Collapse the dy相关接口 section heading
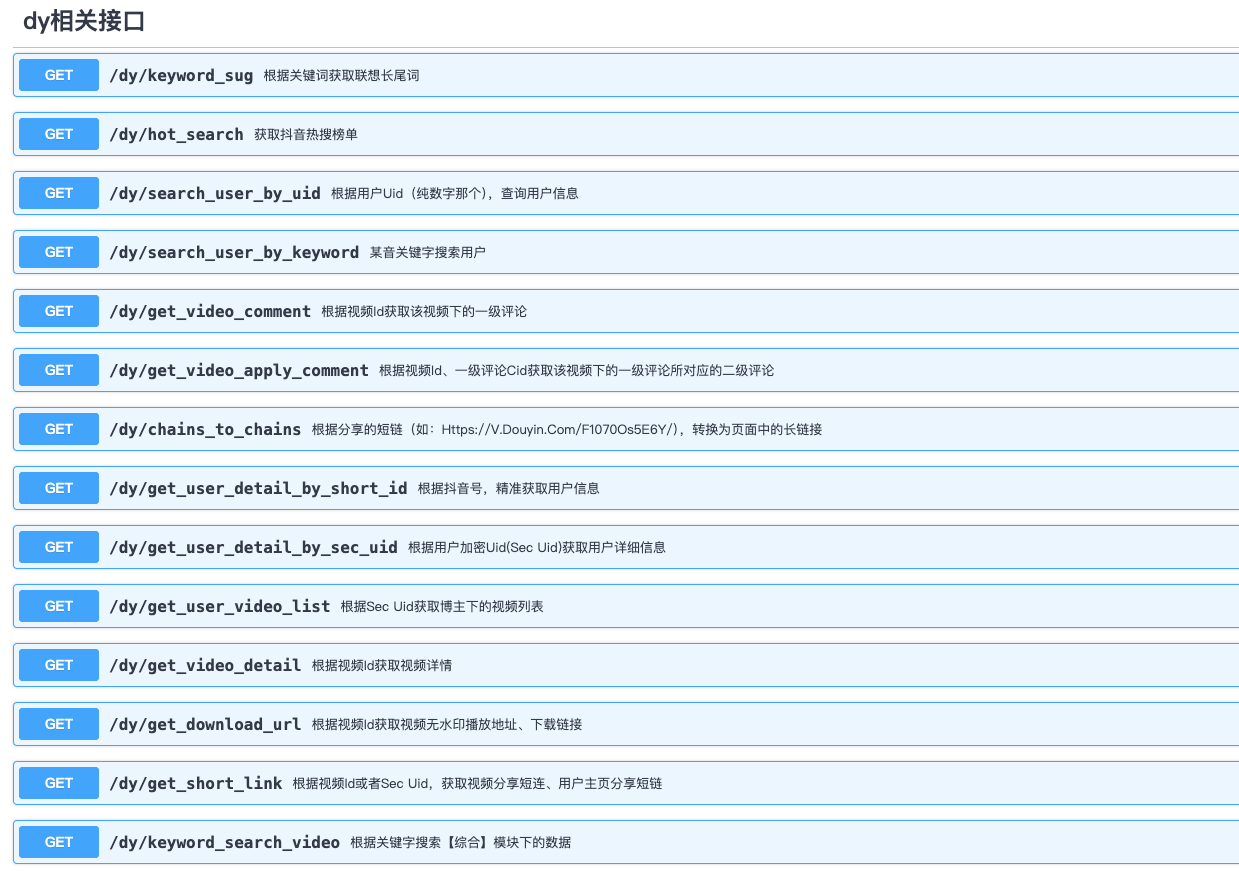Image resolution: width=1239 pixels, height=885 pixels. 84,20
